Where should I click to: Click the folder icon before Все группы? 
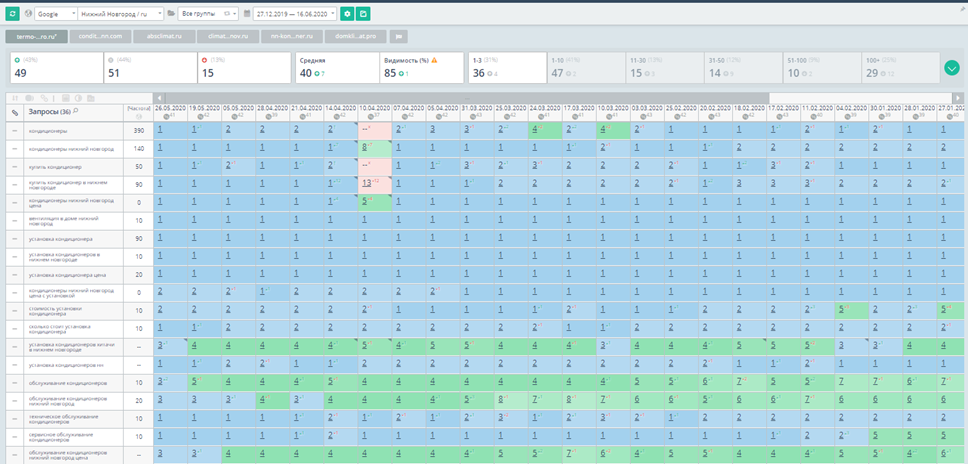click(171, 13)
